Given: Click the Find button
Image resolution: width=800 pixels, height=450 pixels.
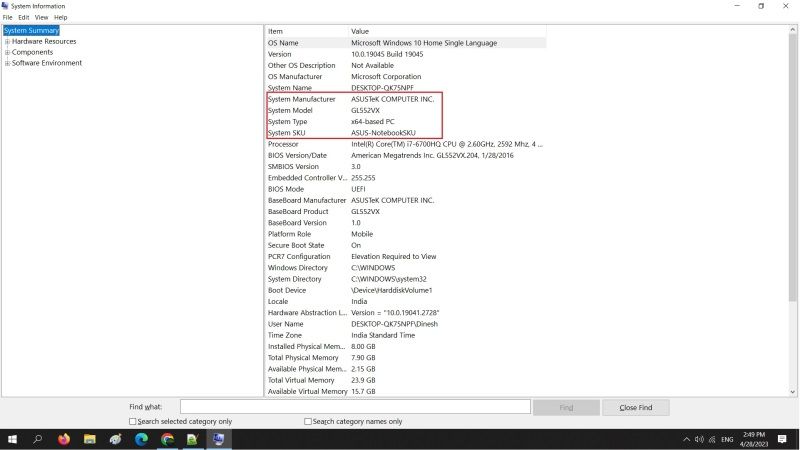Looking at the screenshot, I should click(x=566, y=408).
